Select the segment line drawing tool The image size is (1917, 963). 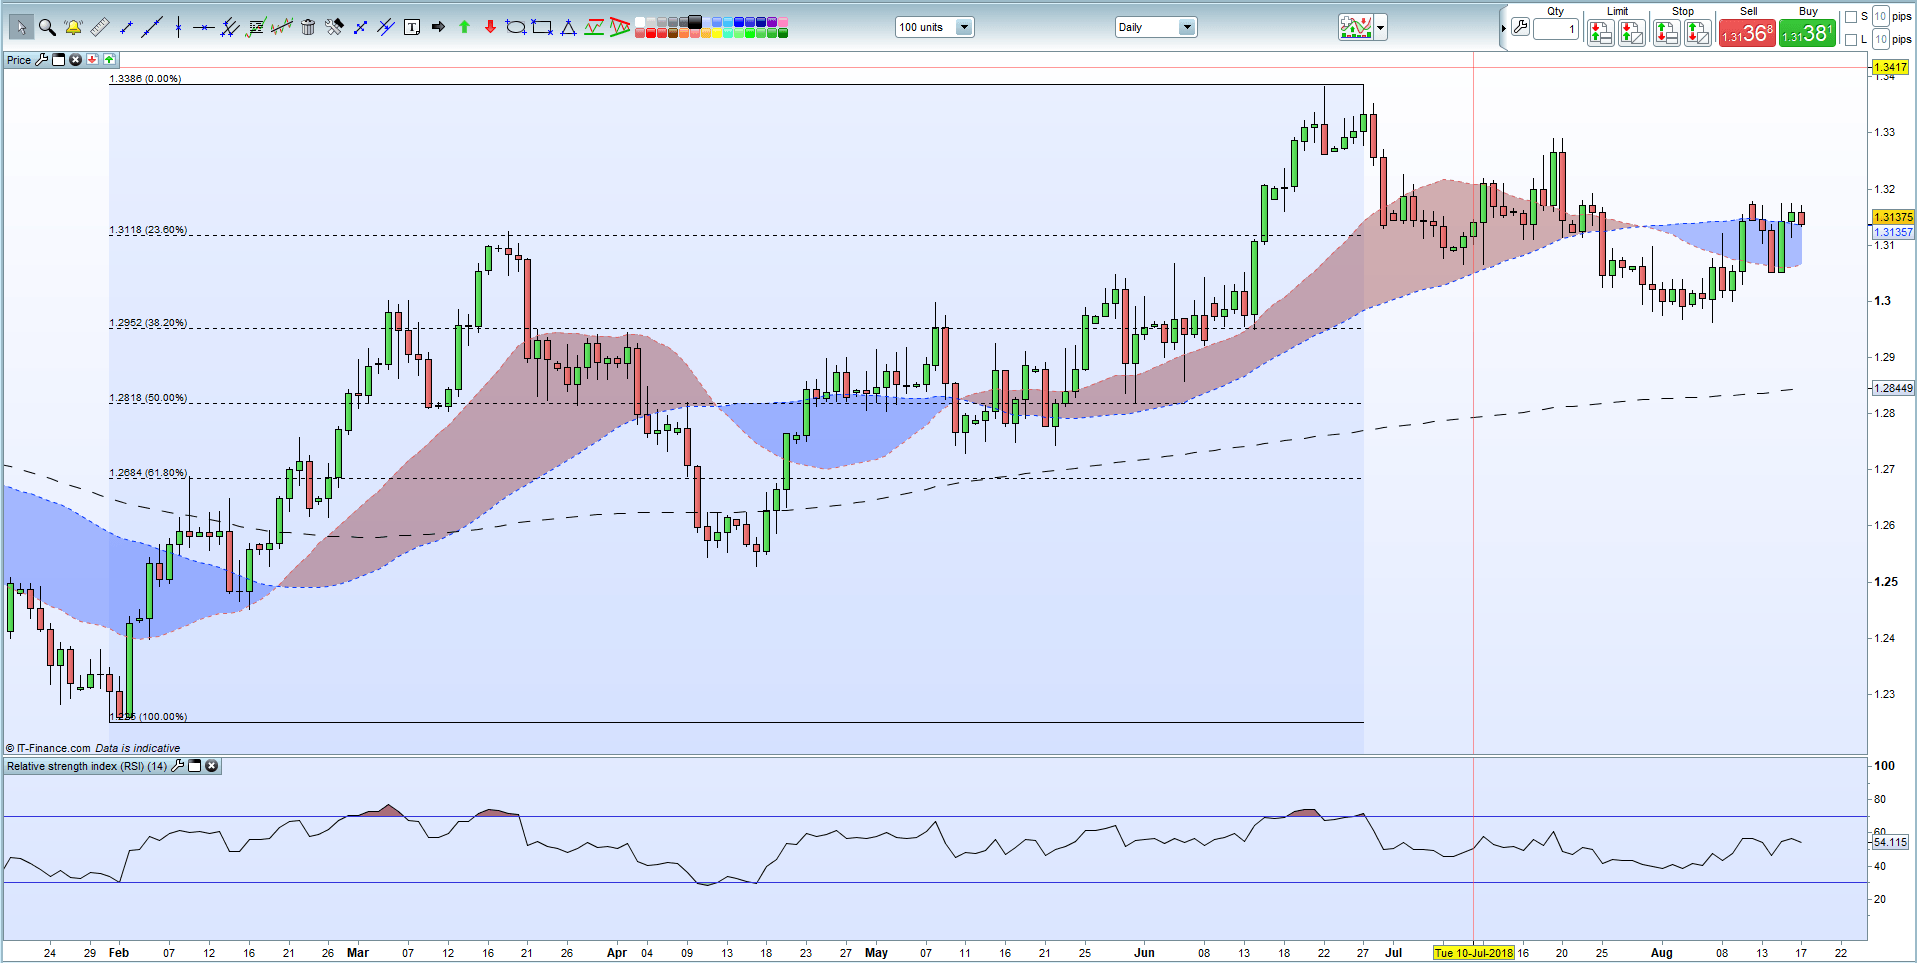click(x=126, y=27)
